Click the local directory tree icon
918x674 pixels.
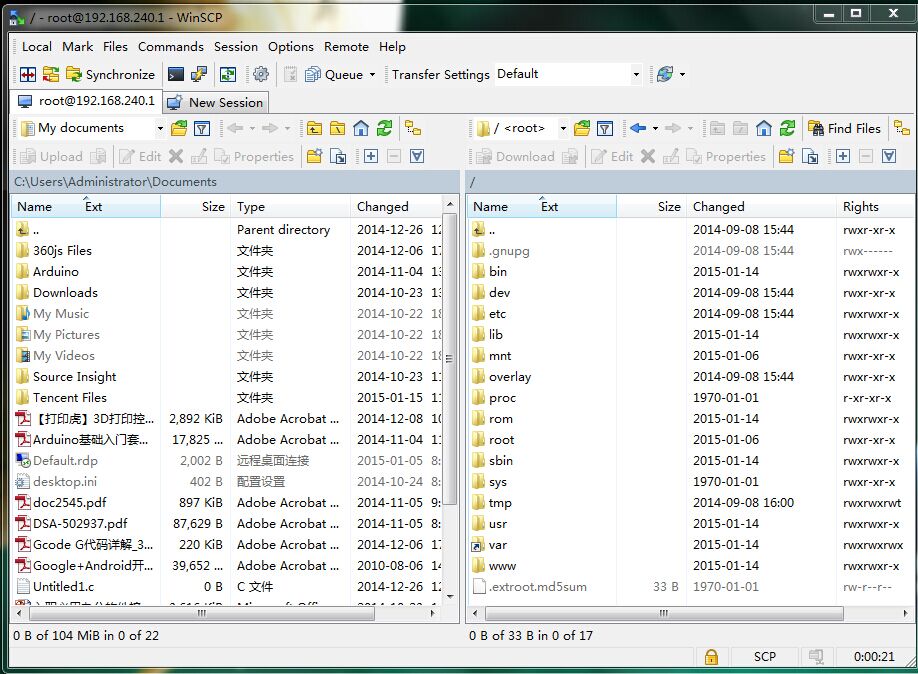click(413, 128)
